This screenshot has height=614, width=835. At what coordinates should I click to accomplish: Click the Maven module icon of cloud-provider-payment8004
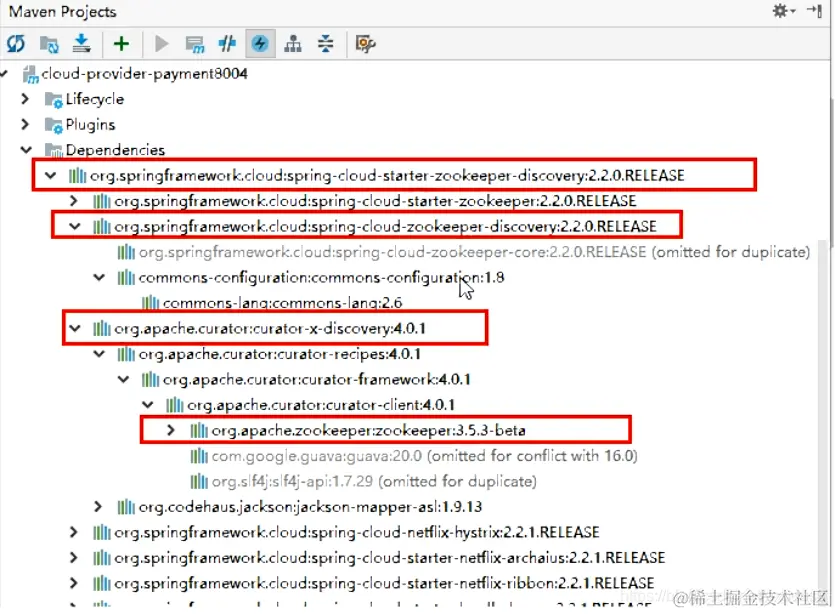point(30,75)
